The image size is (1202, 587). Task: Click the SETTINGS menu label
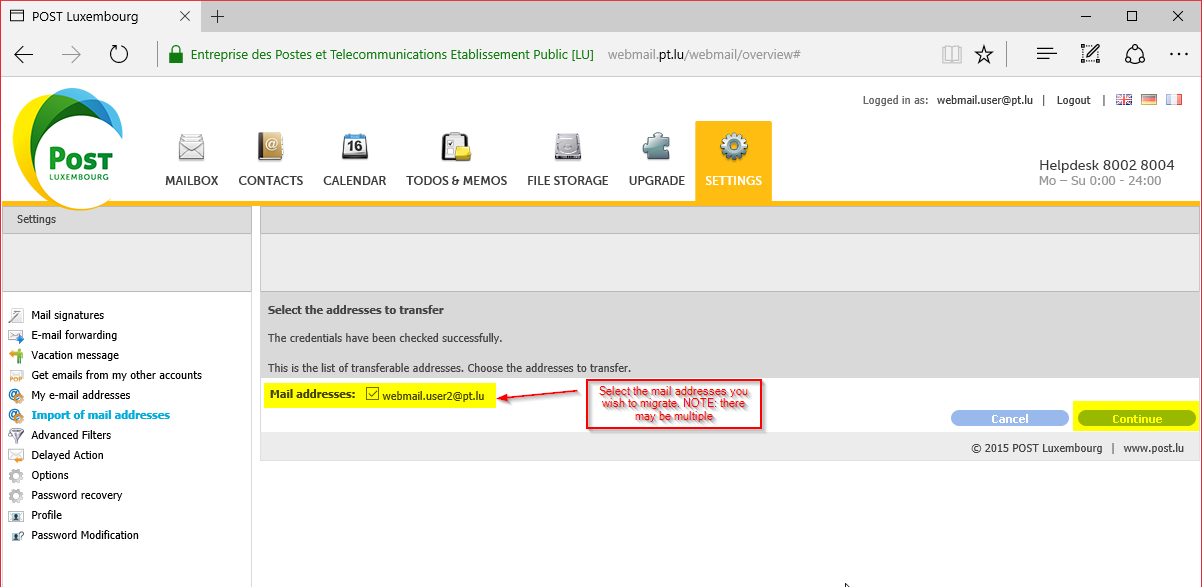click(733, 181)
